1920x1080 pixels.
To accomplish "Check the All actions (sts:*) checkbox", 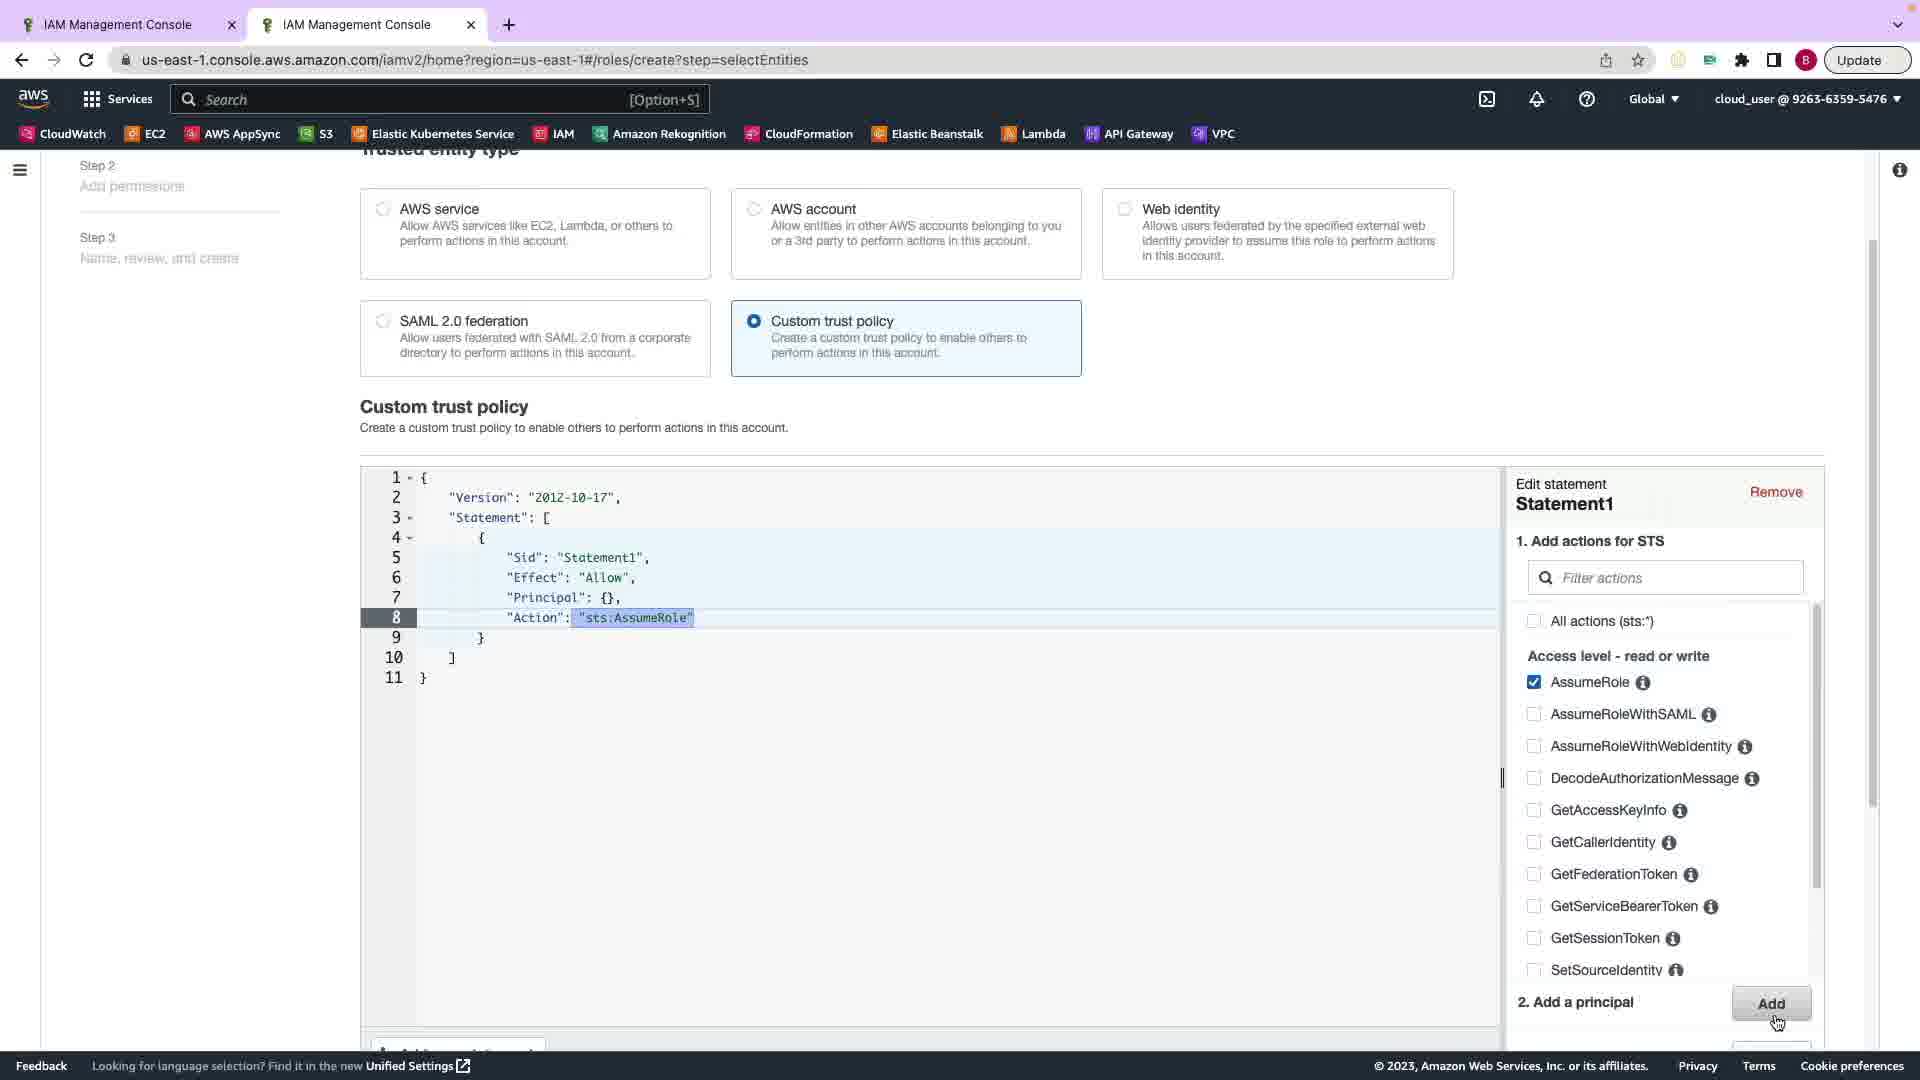I will click(1534, 621).
